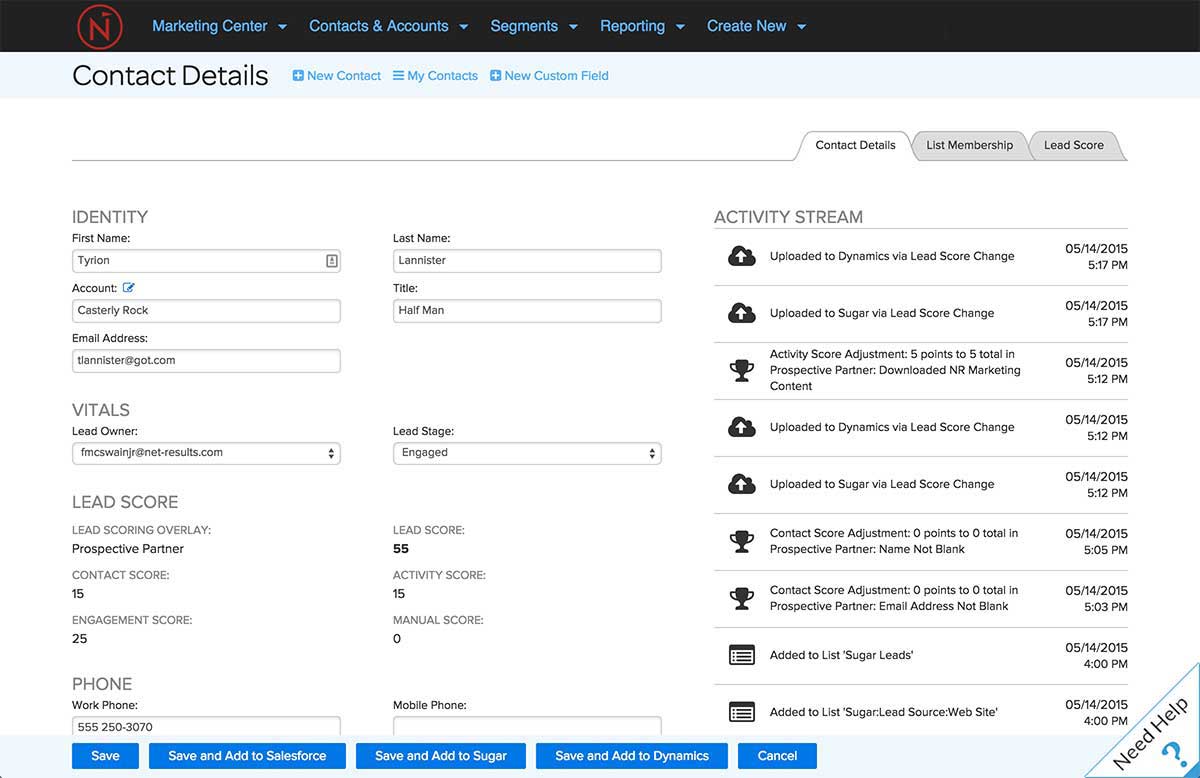The width and height of the screenshot is (1200, 778).
Task: Click cloud icon for 5:12 PM Dynamics upload
Action: click(x=741, y=428)
